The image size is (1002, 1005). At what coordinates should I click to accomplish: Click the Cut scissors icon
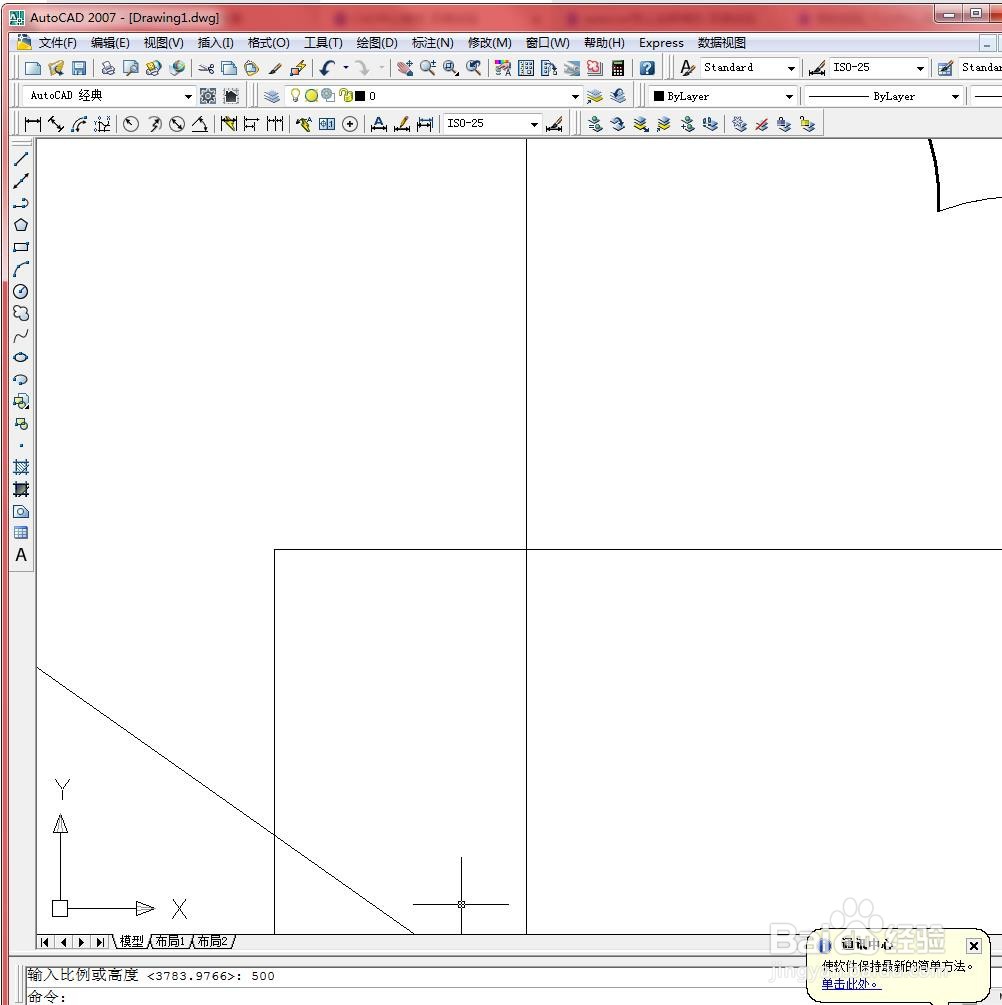coord(206,68)
